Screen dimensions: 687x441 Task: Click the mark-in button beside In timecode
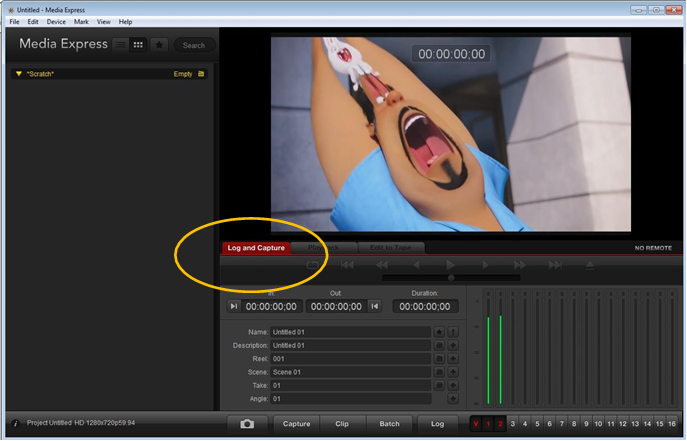click(233, 306)
